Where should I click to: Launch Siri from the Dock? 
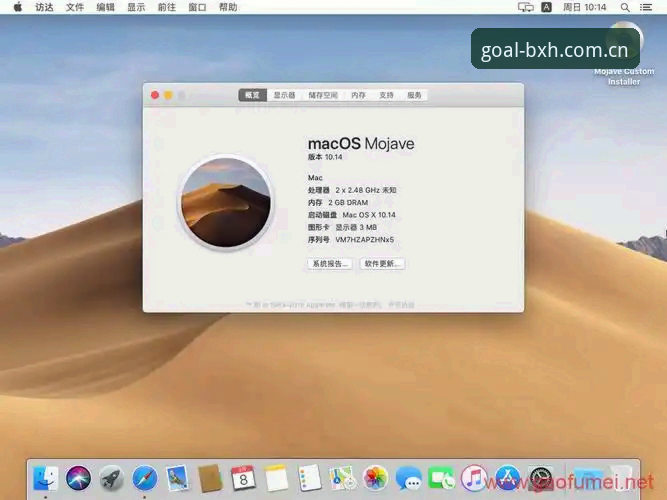point(78,478)
